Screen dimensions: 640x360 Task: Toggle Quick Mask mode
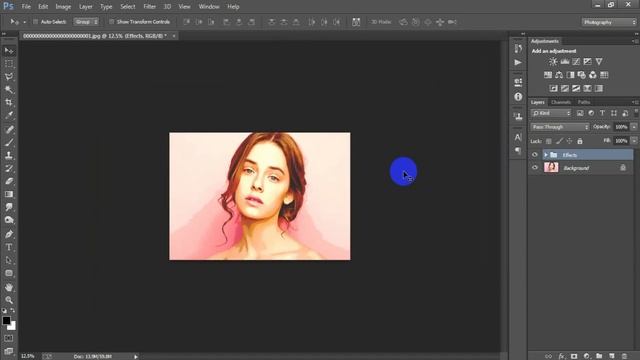pyautogui.click(x=9, y=338)
